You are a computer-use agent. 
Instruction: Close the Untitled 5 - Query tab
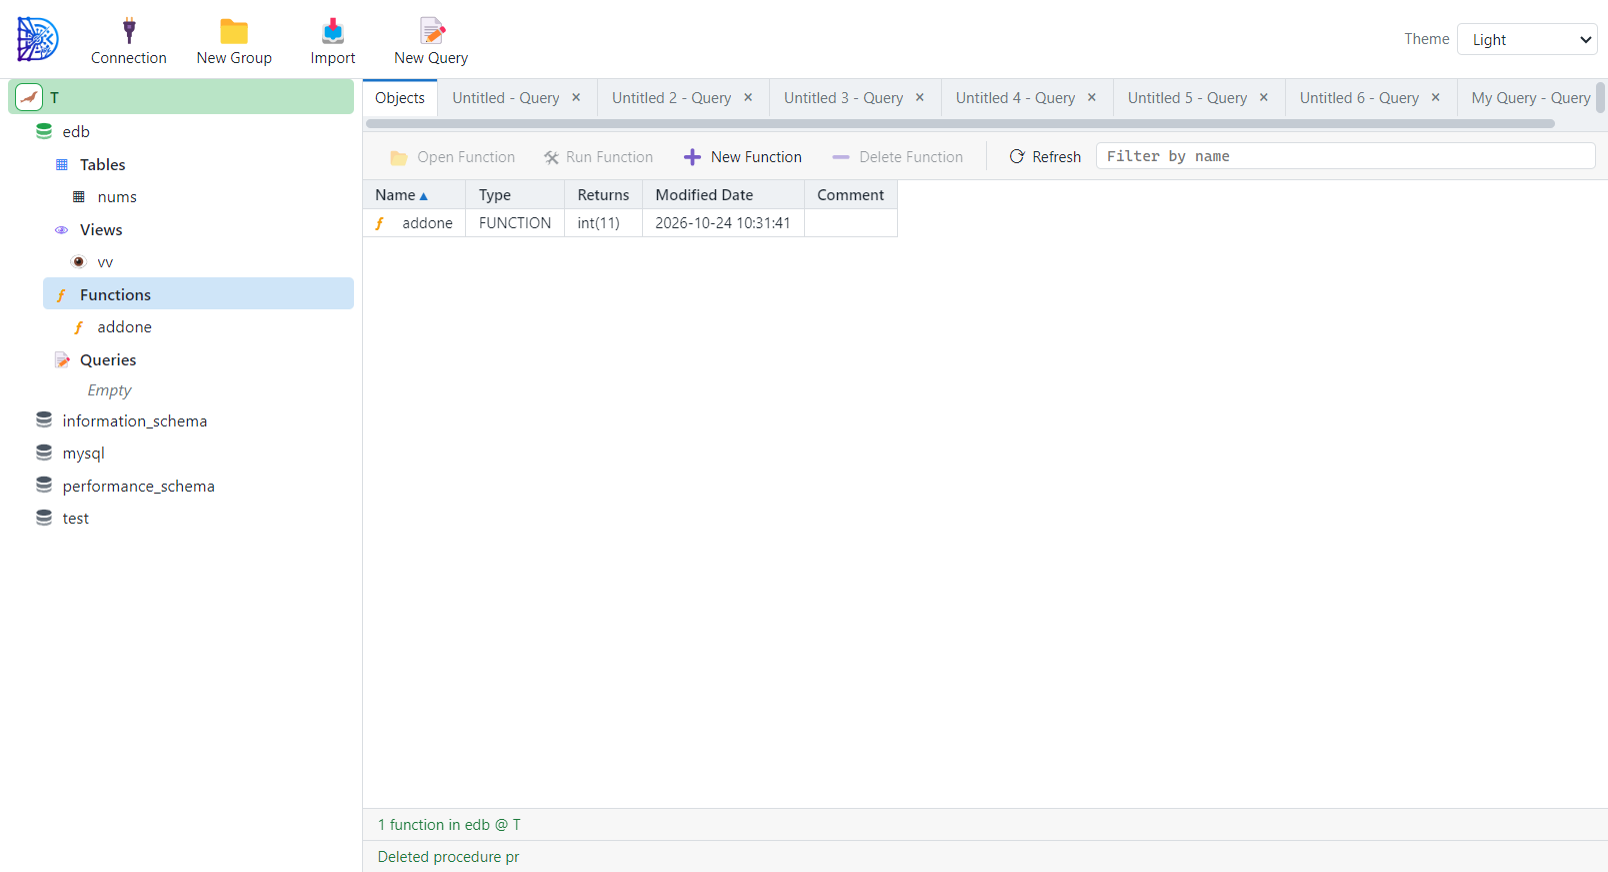[x=1264, y=97]
